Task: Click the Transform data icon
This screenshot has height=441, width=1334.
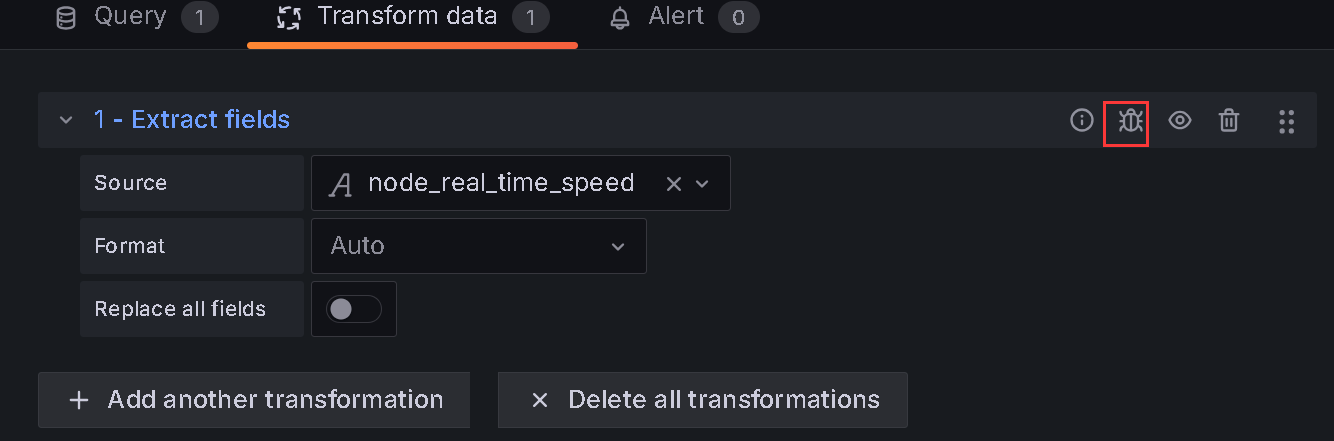Action: (x=290, y=17)
